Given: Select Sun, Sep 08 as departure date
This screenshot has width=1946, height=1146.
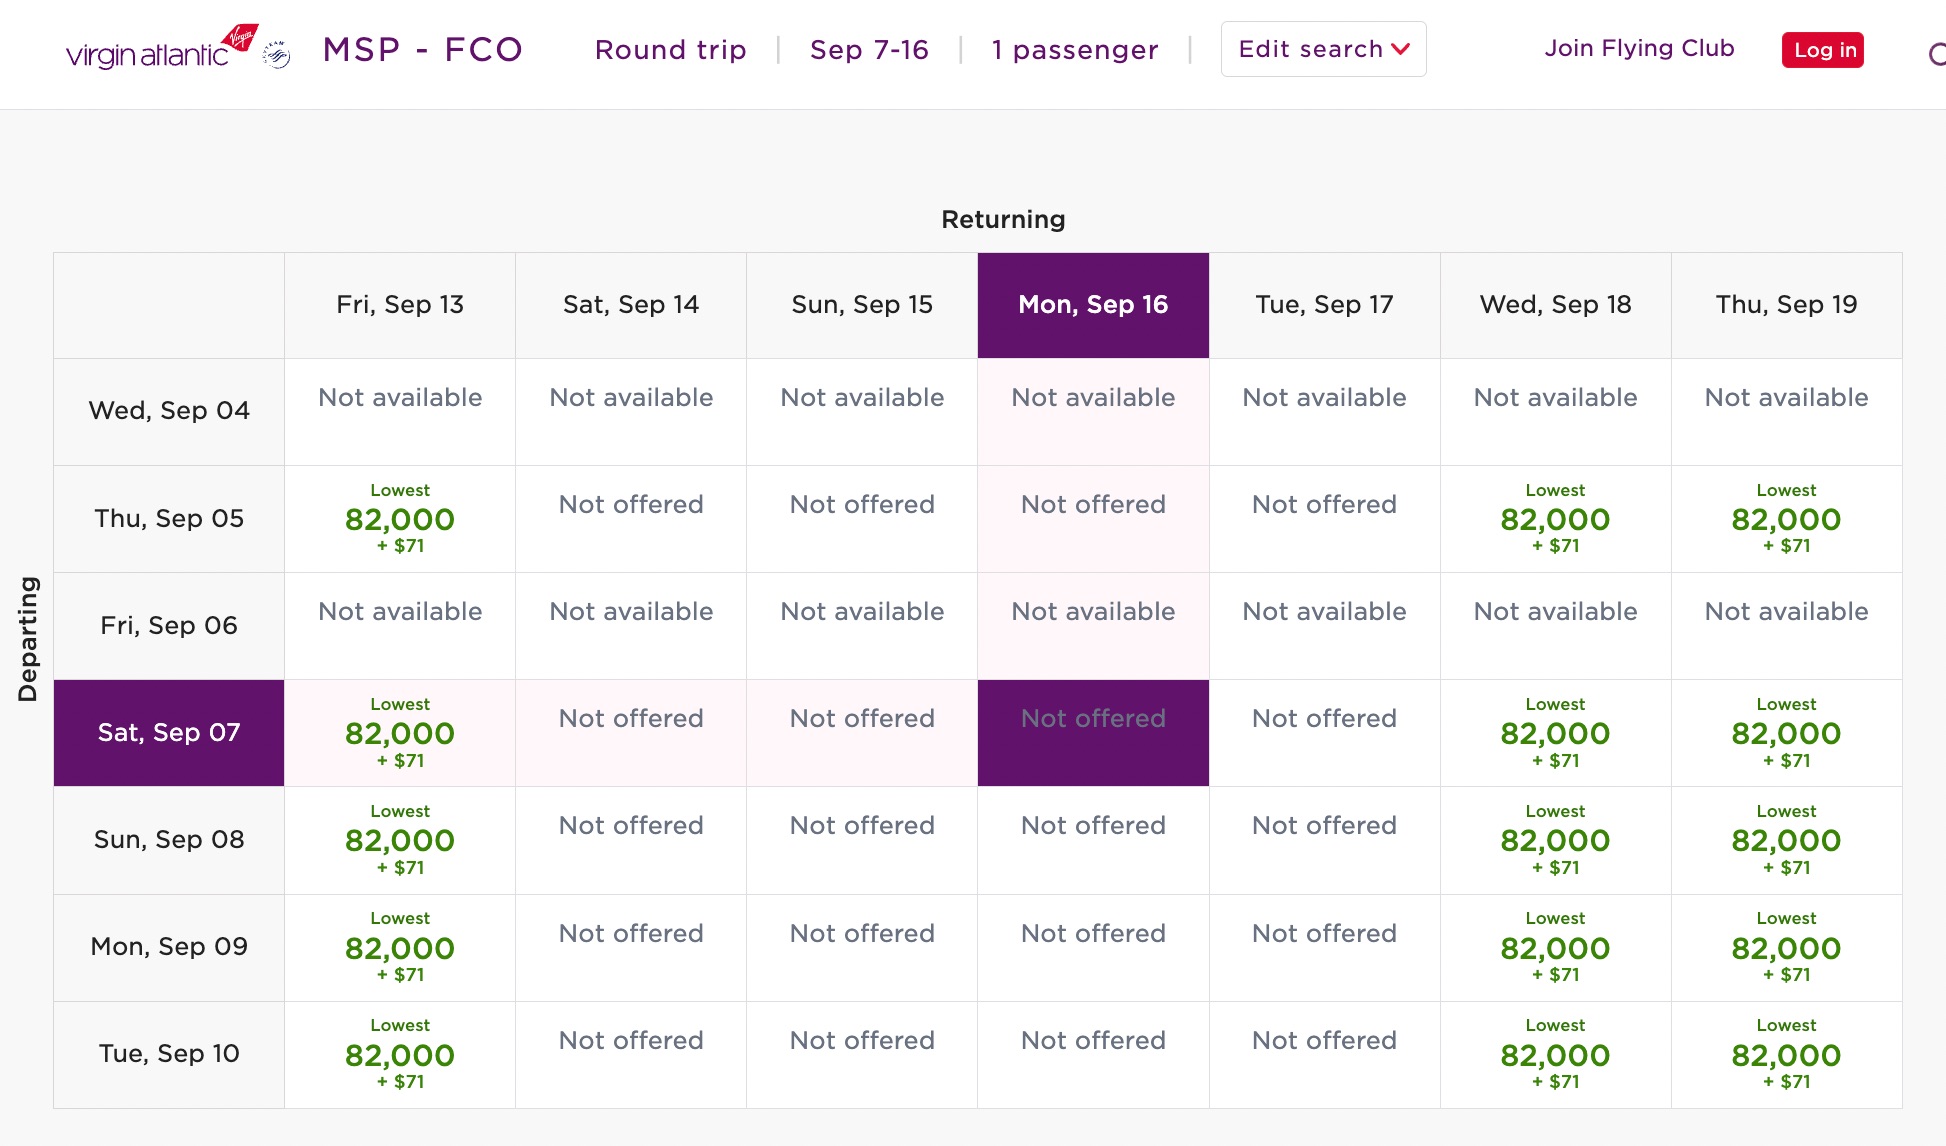Looking at the screenshot, I should click(168, 840).
